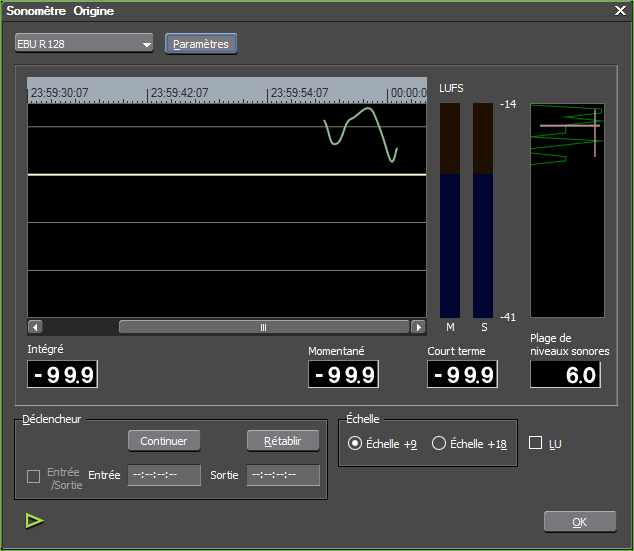Click the scrollbar left arrow
This screenshot has height=551, width=634.
pyautogui.click(x=35, y=327)
